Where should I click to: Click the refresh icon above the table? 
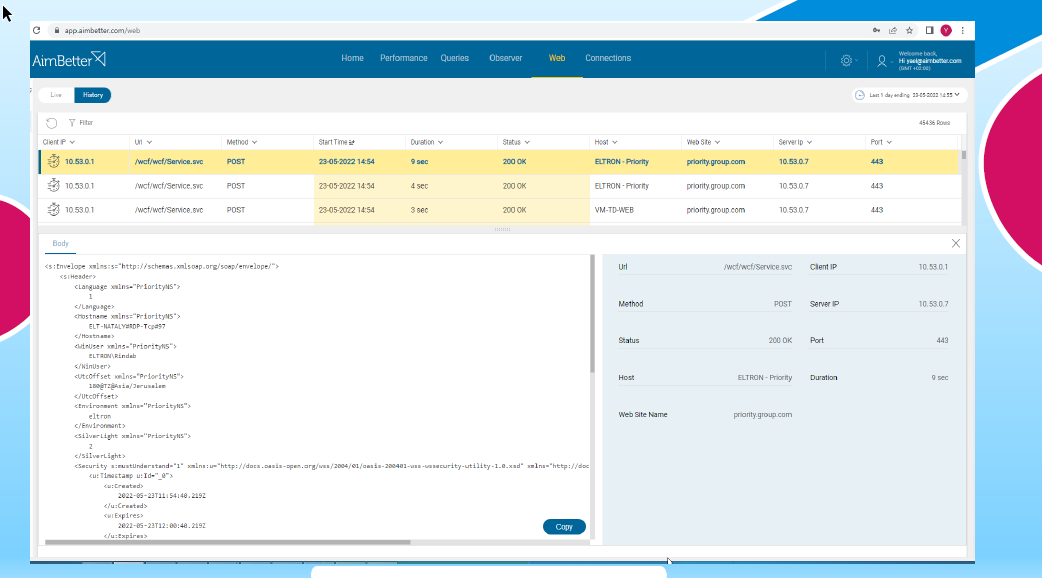(x=52, y=123)
